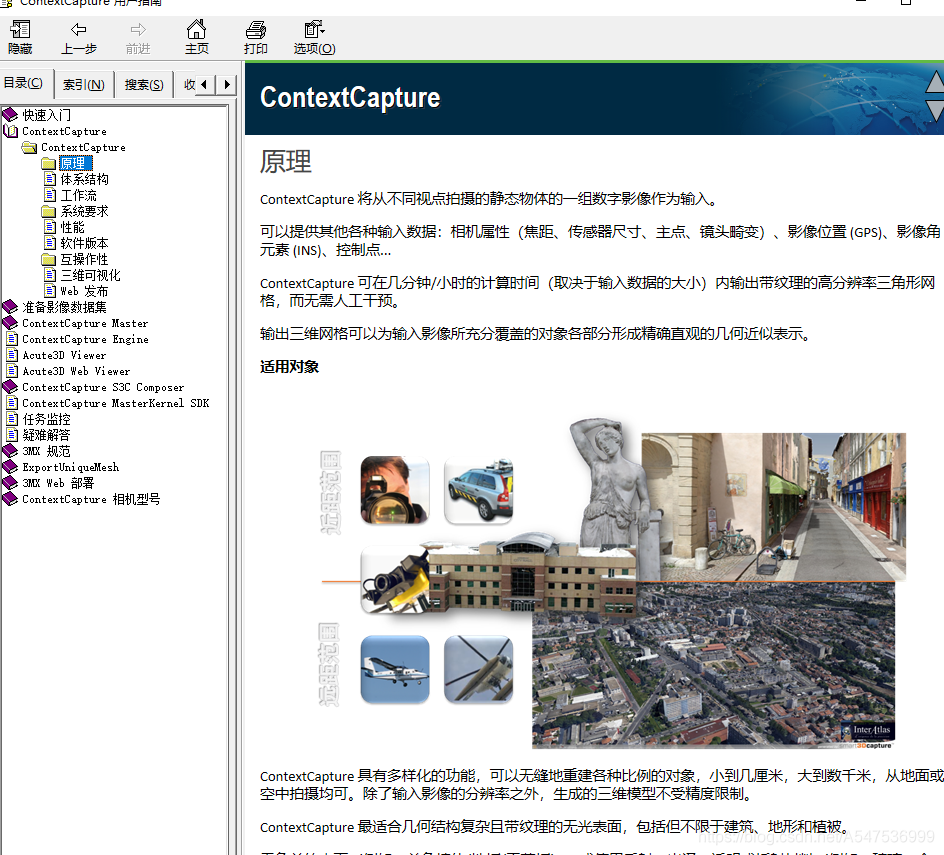
Task: Expand the ContextCapture Master book
Action: tap(10, 323)
